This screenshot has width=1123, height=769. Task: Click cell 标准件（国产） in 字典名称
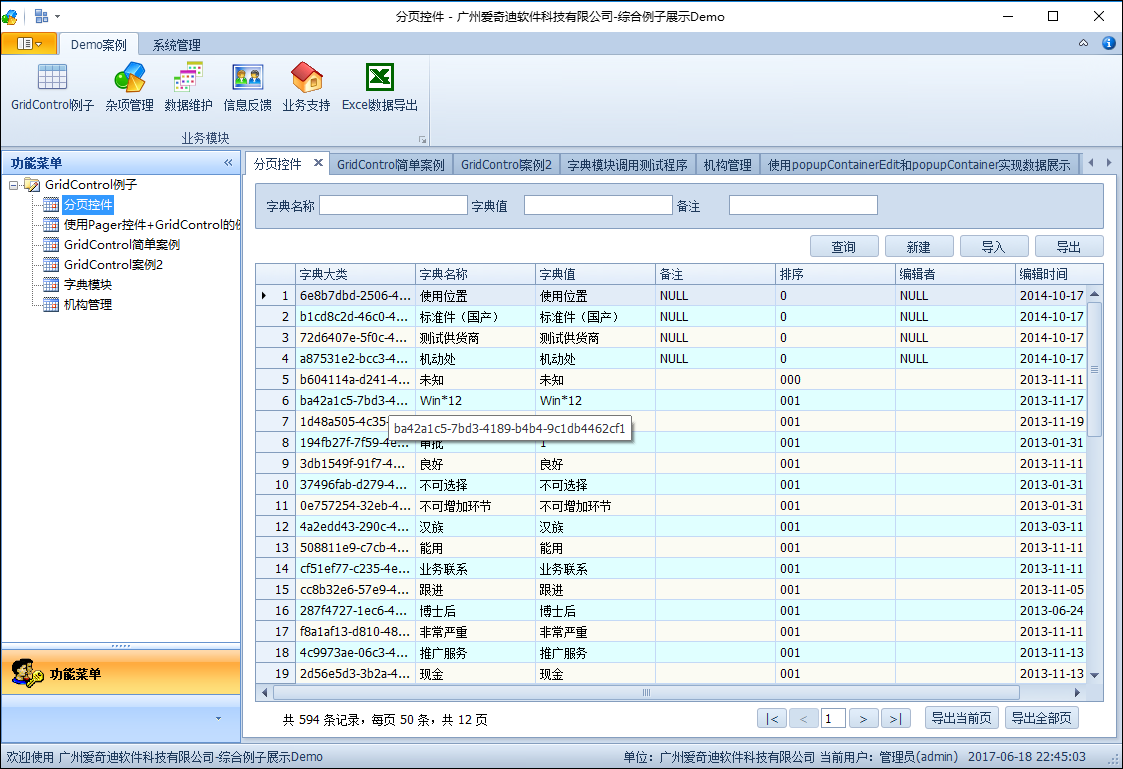[476, 316]
